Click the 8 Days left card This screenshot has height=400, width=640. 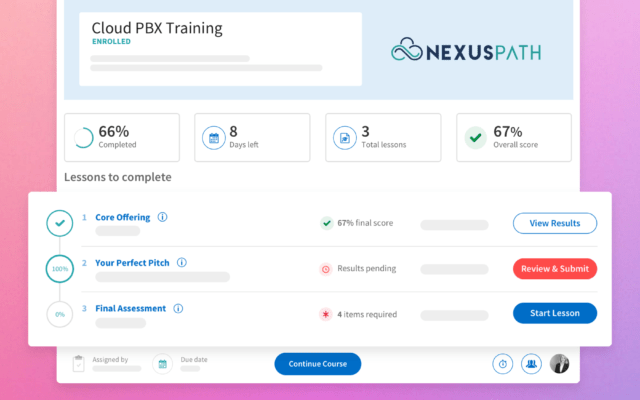[252, 138]
